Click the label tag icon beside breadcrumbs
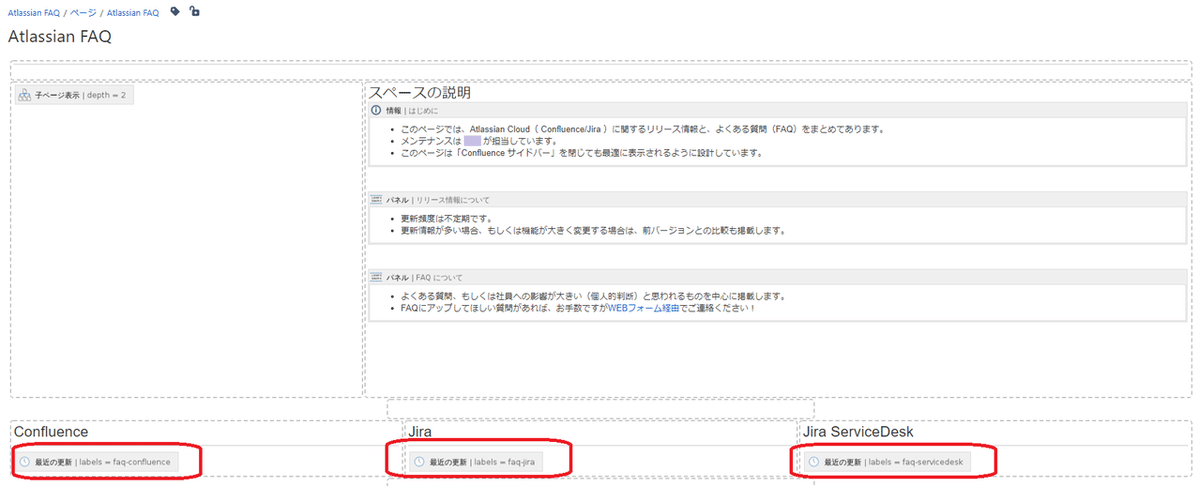This screenshot has width=1200, height=486. [x=176, y=12]
